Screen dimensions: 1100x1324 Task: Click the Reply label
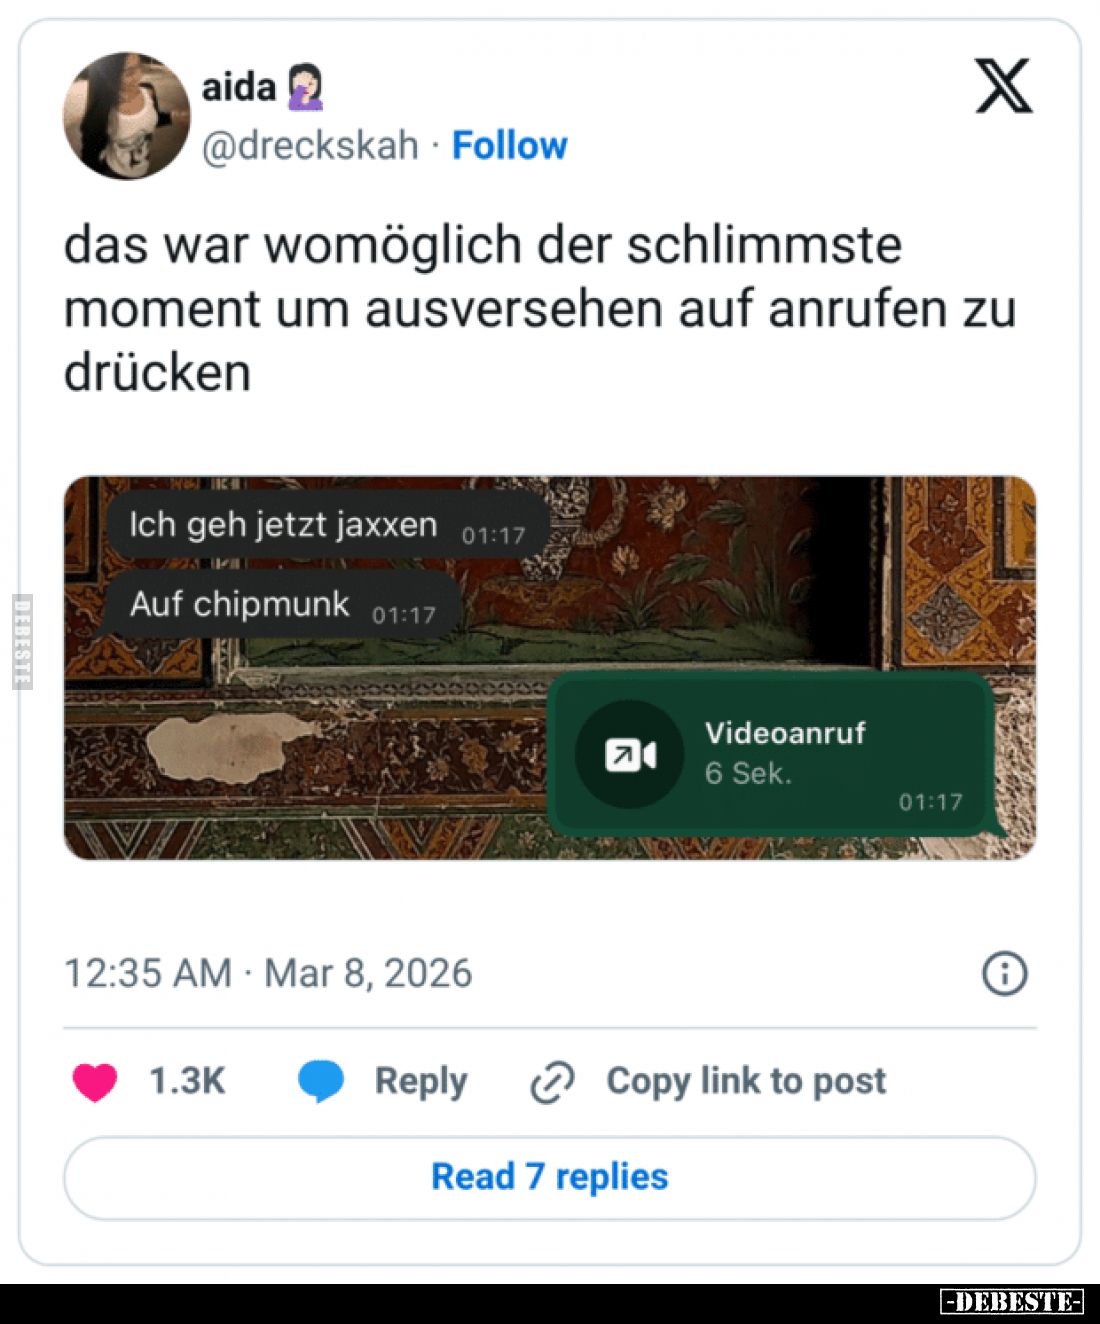tap(421, 1081)
